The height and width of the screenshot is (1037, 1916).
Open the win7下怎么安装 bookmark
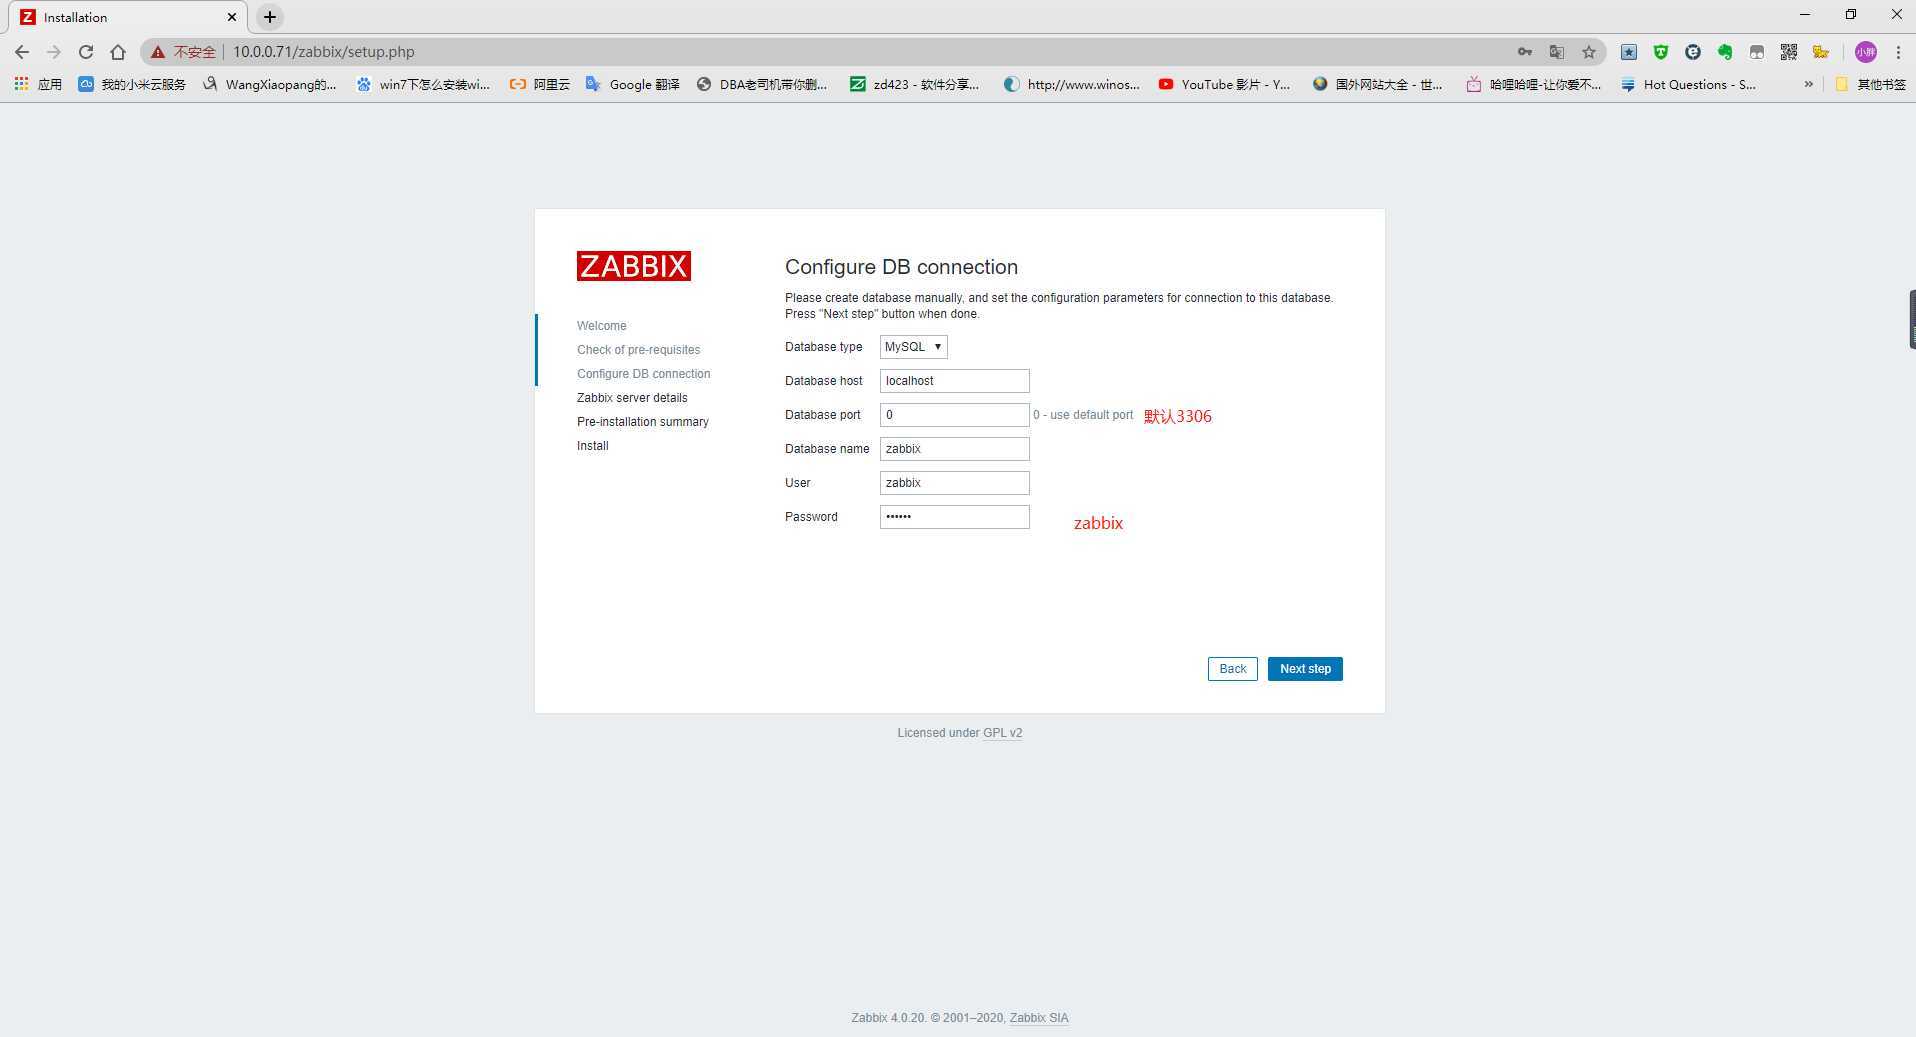pyautogui.click(x=423, y=85)
